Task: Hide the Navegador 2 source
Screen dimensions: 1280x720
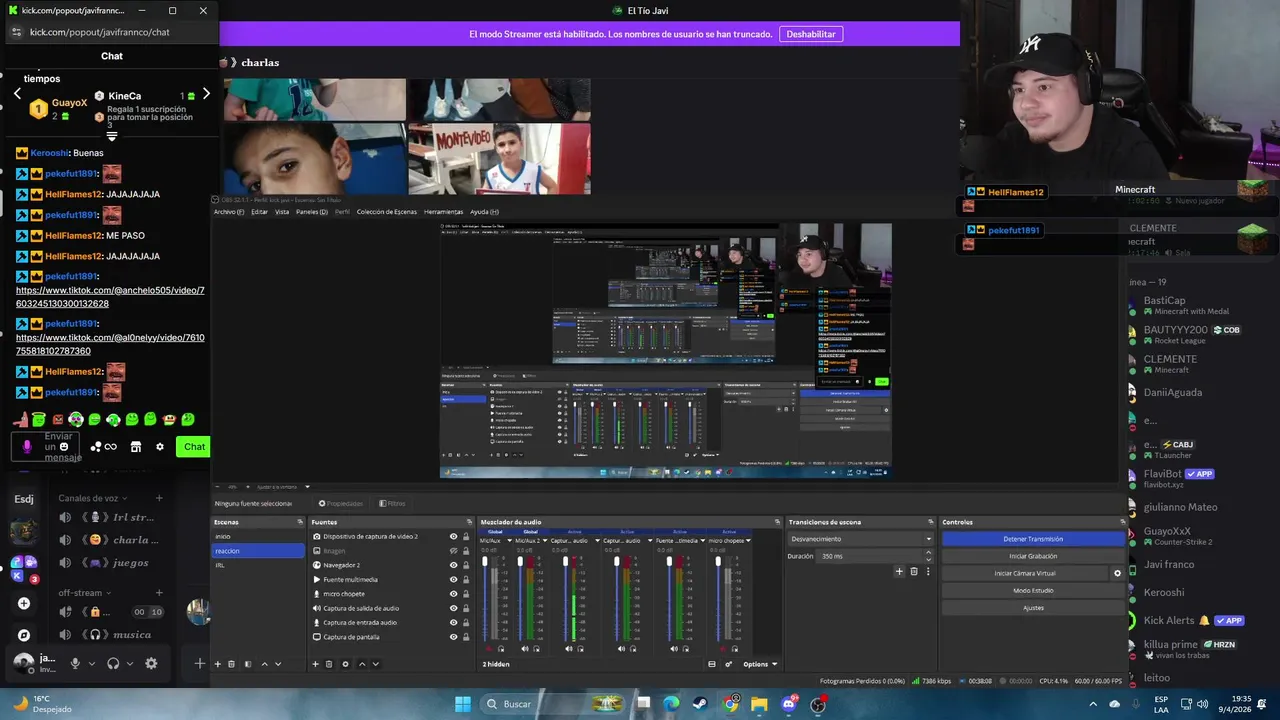Action: click(453, 565)
